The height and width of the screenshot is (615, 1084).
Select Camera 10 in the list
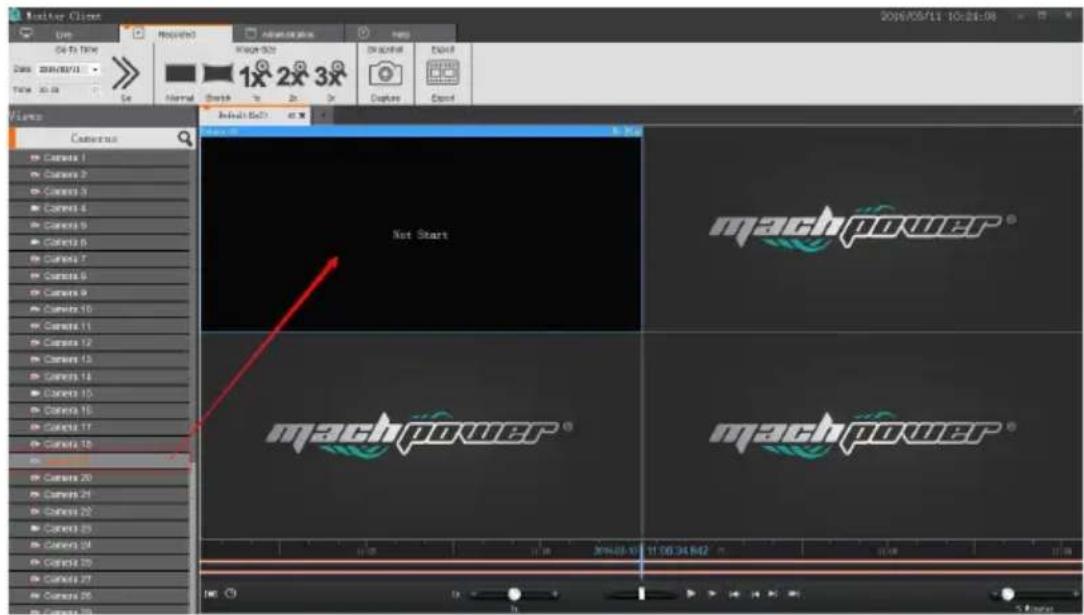click(x=100, y=310)
